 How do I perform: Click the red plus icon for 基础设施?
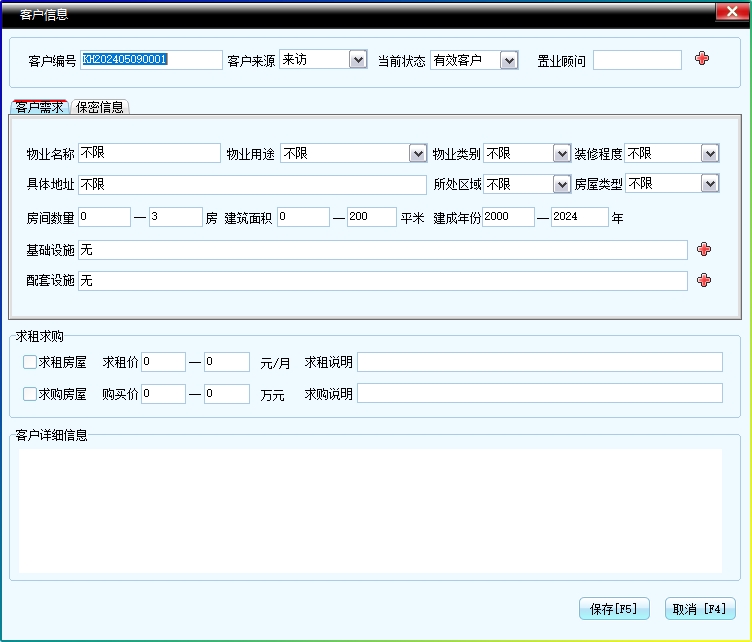point(704,249)
